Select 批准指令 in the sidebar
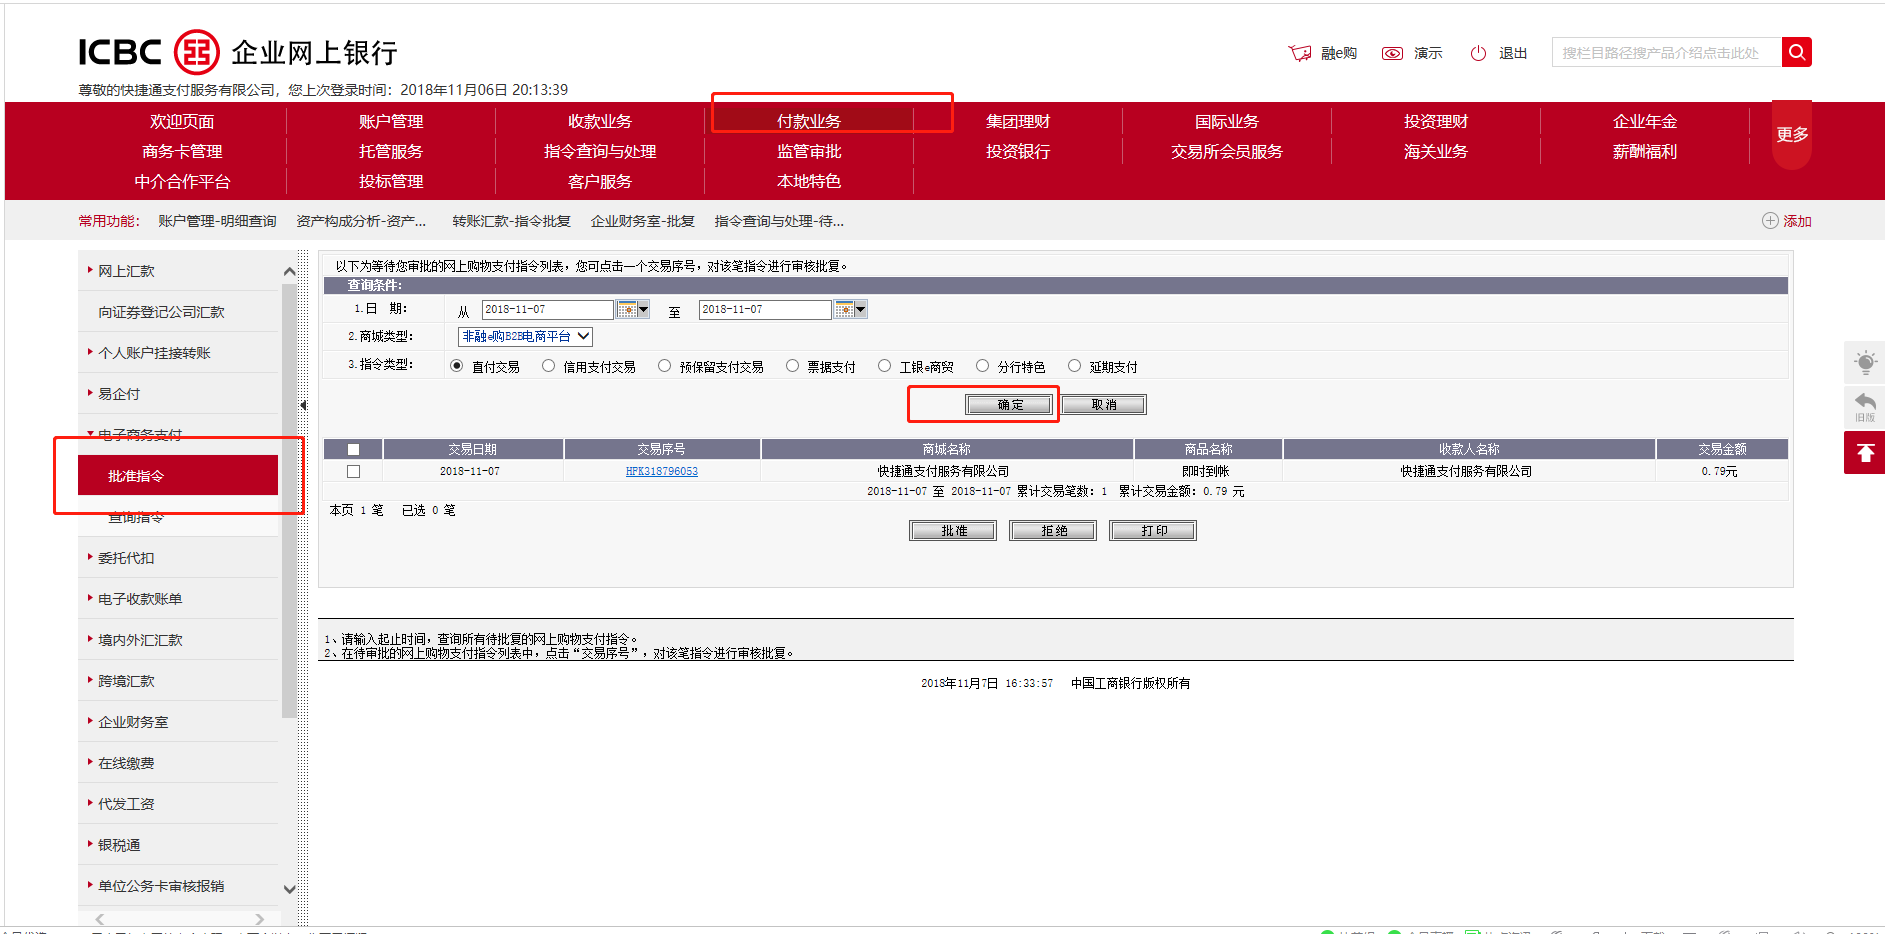 point(178,476)
